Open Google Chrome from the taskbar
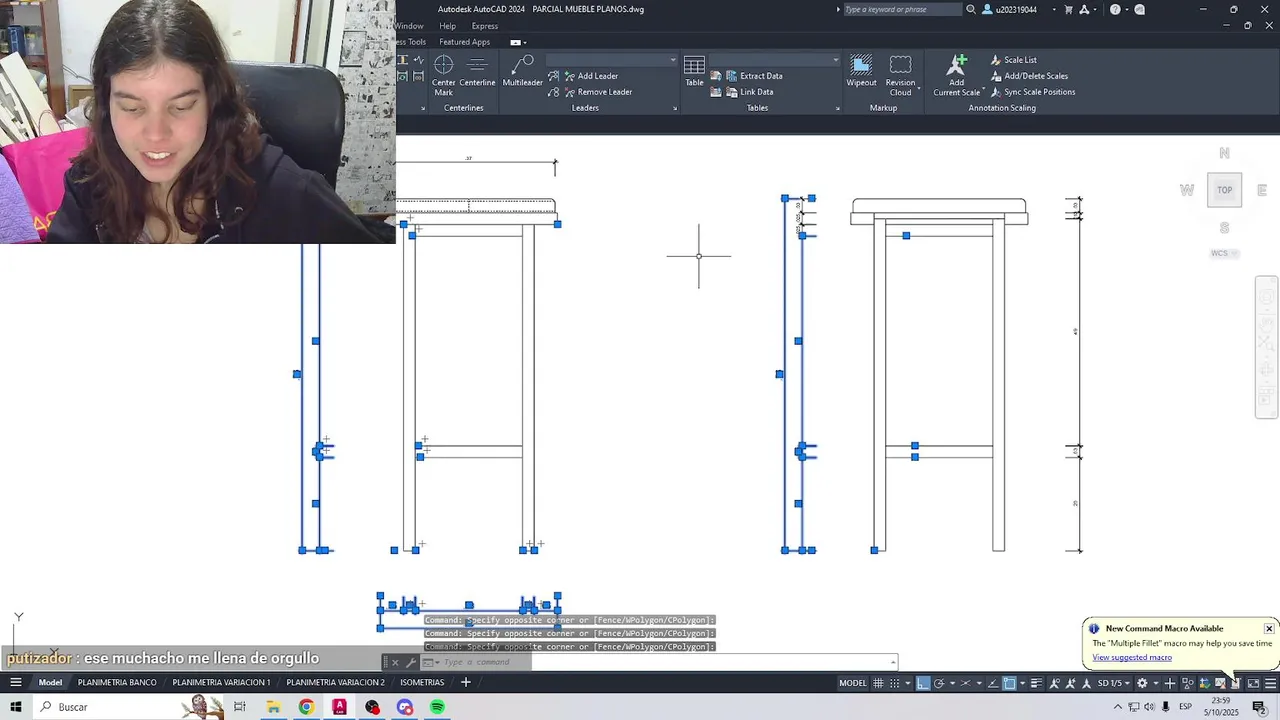 point(306,707)
